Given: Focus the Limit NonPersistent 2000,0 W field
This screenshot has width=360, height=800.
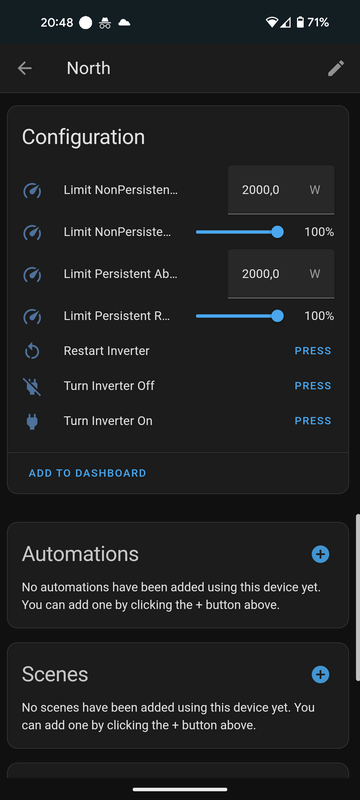Looking at the screenshot, I should point(281,190).
